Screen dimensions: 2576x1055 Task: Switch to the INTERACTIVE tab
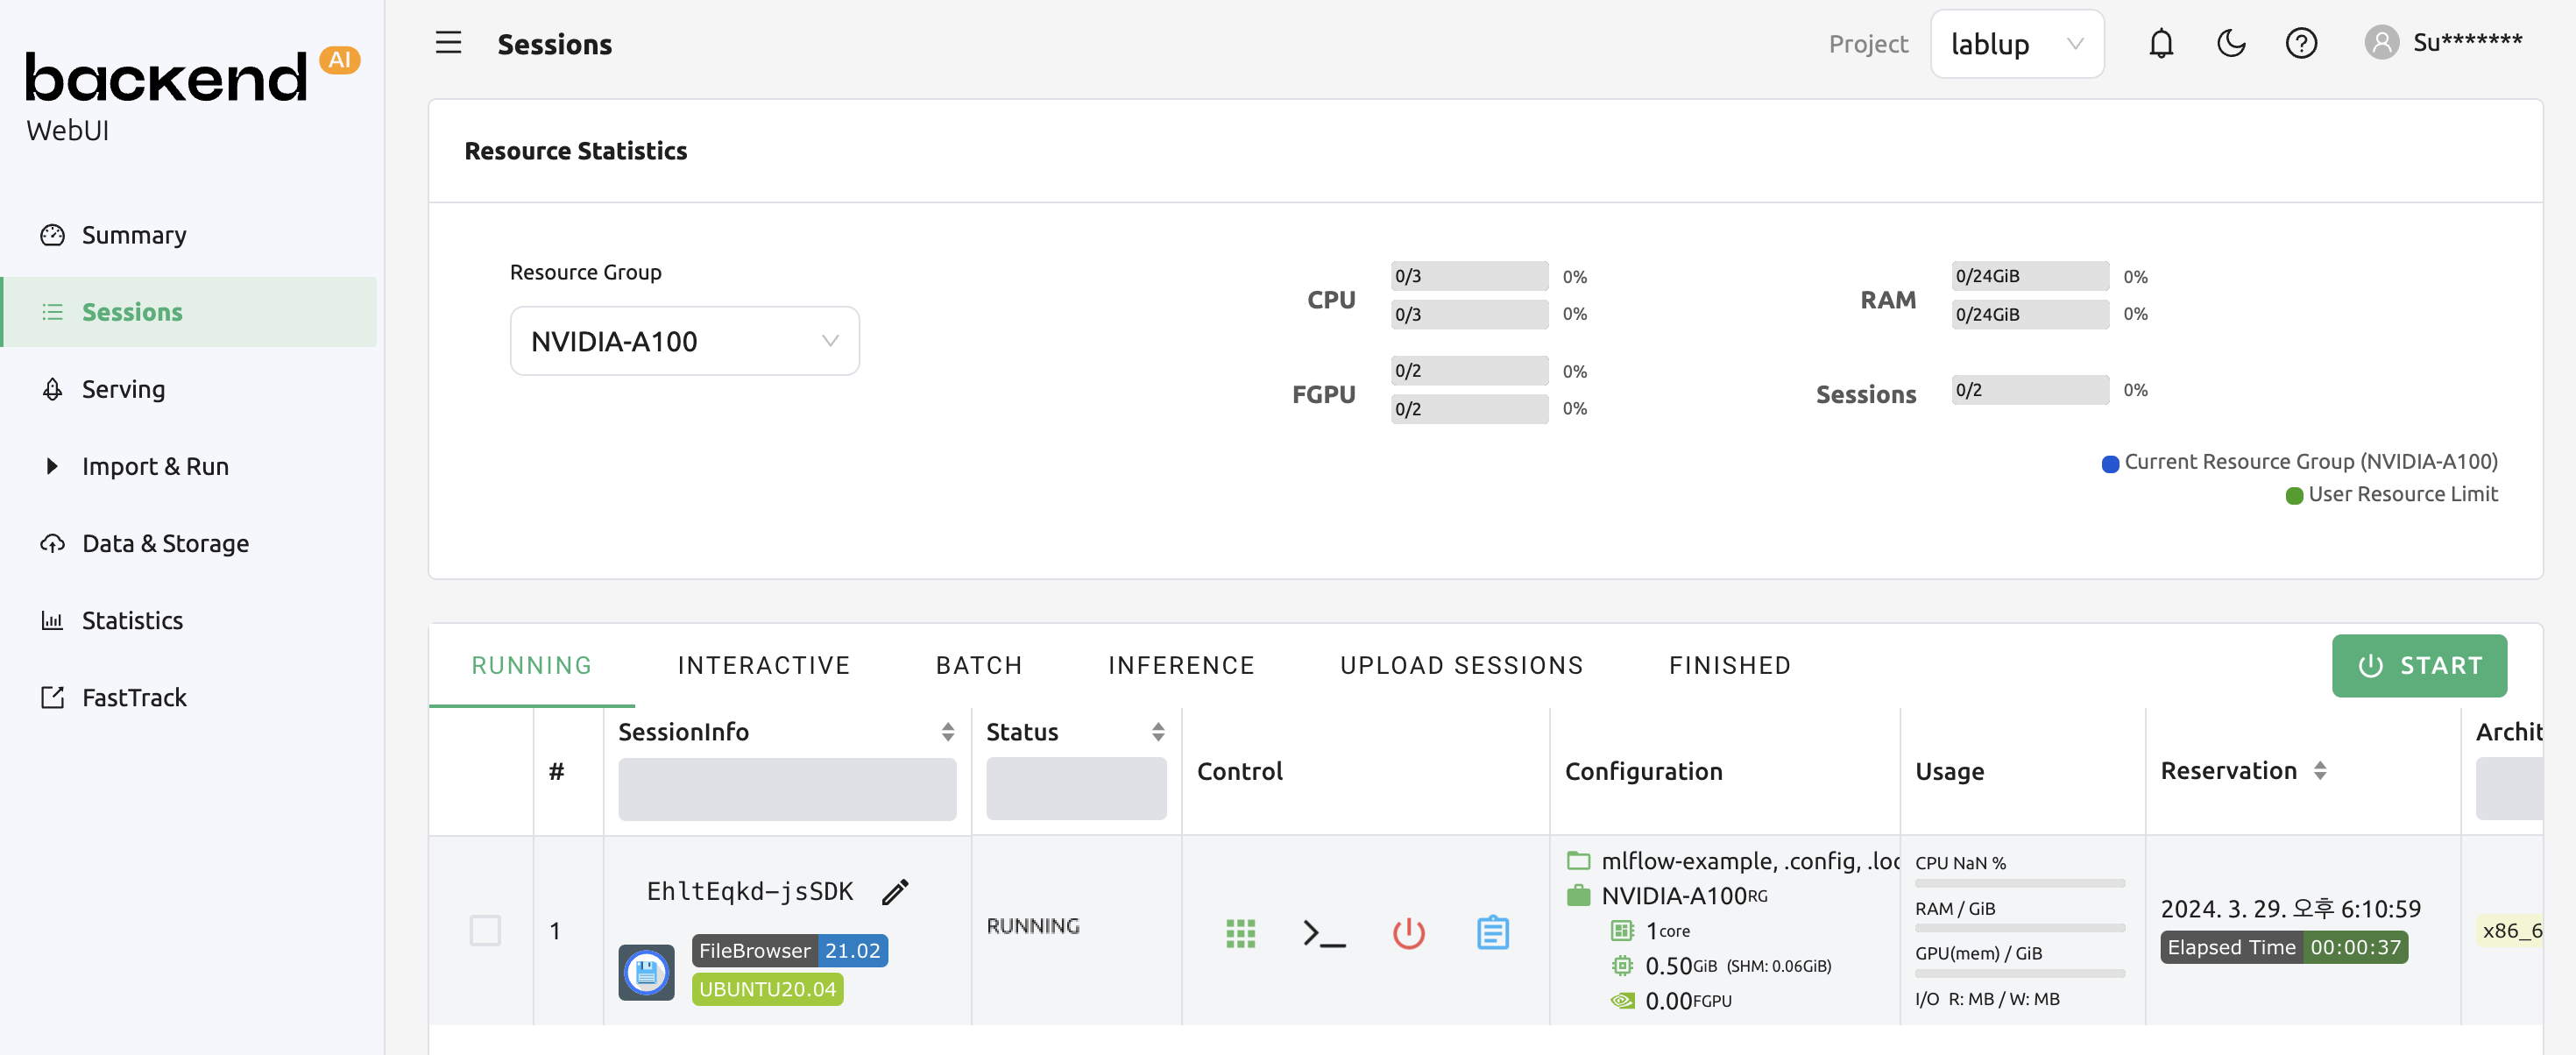coord(764,665)
